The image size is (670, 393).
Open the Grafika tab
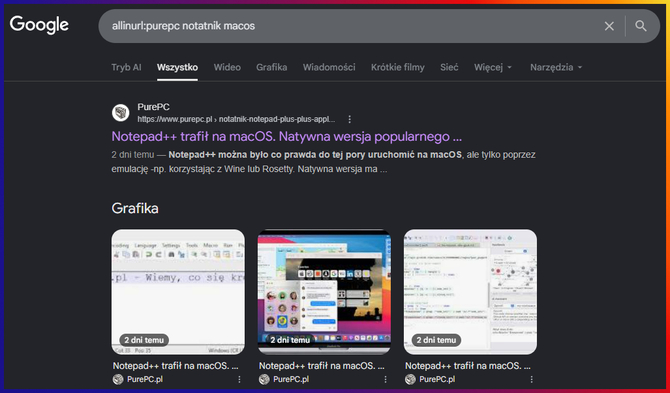[x=272, y=67]
